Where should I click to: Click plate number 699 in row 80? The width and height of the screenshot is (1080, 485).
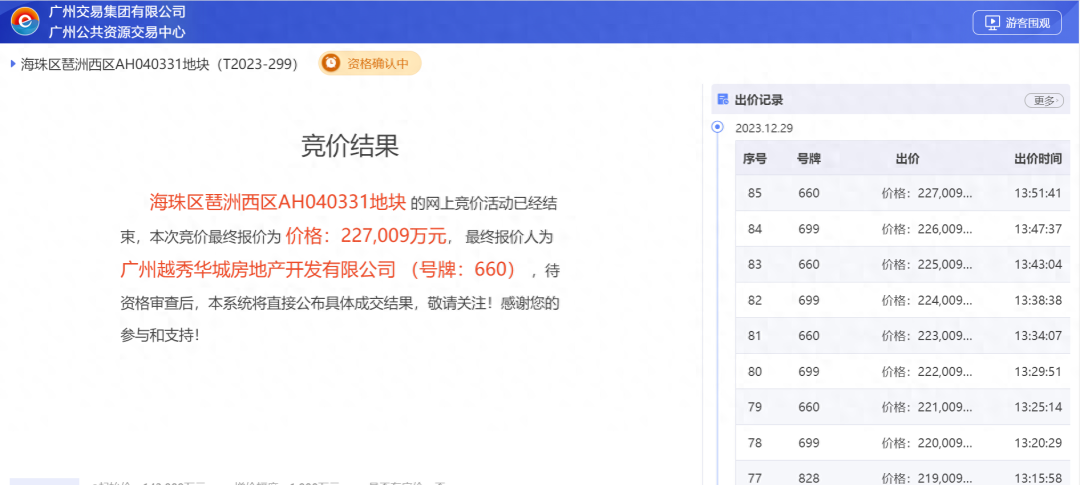(809, 371)
